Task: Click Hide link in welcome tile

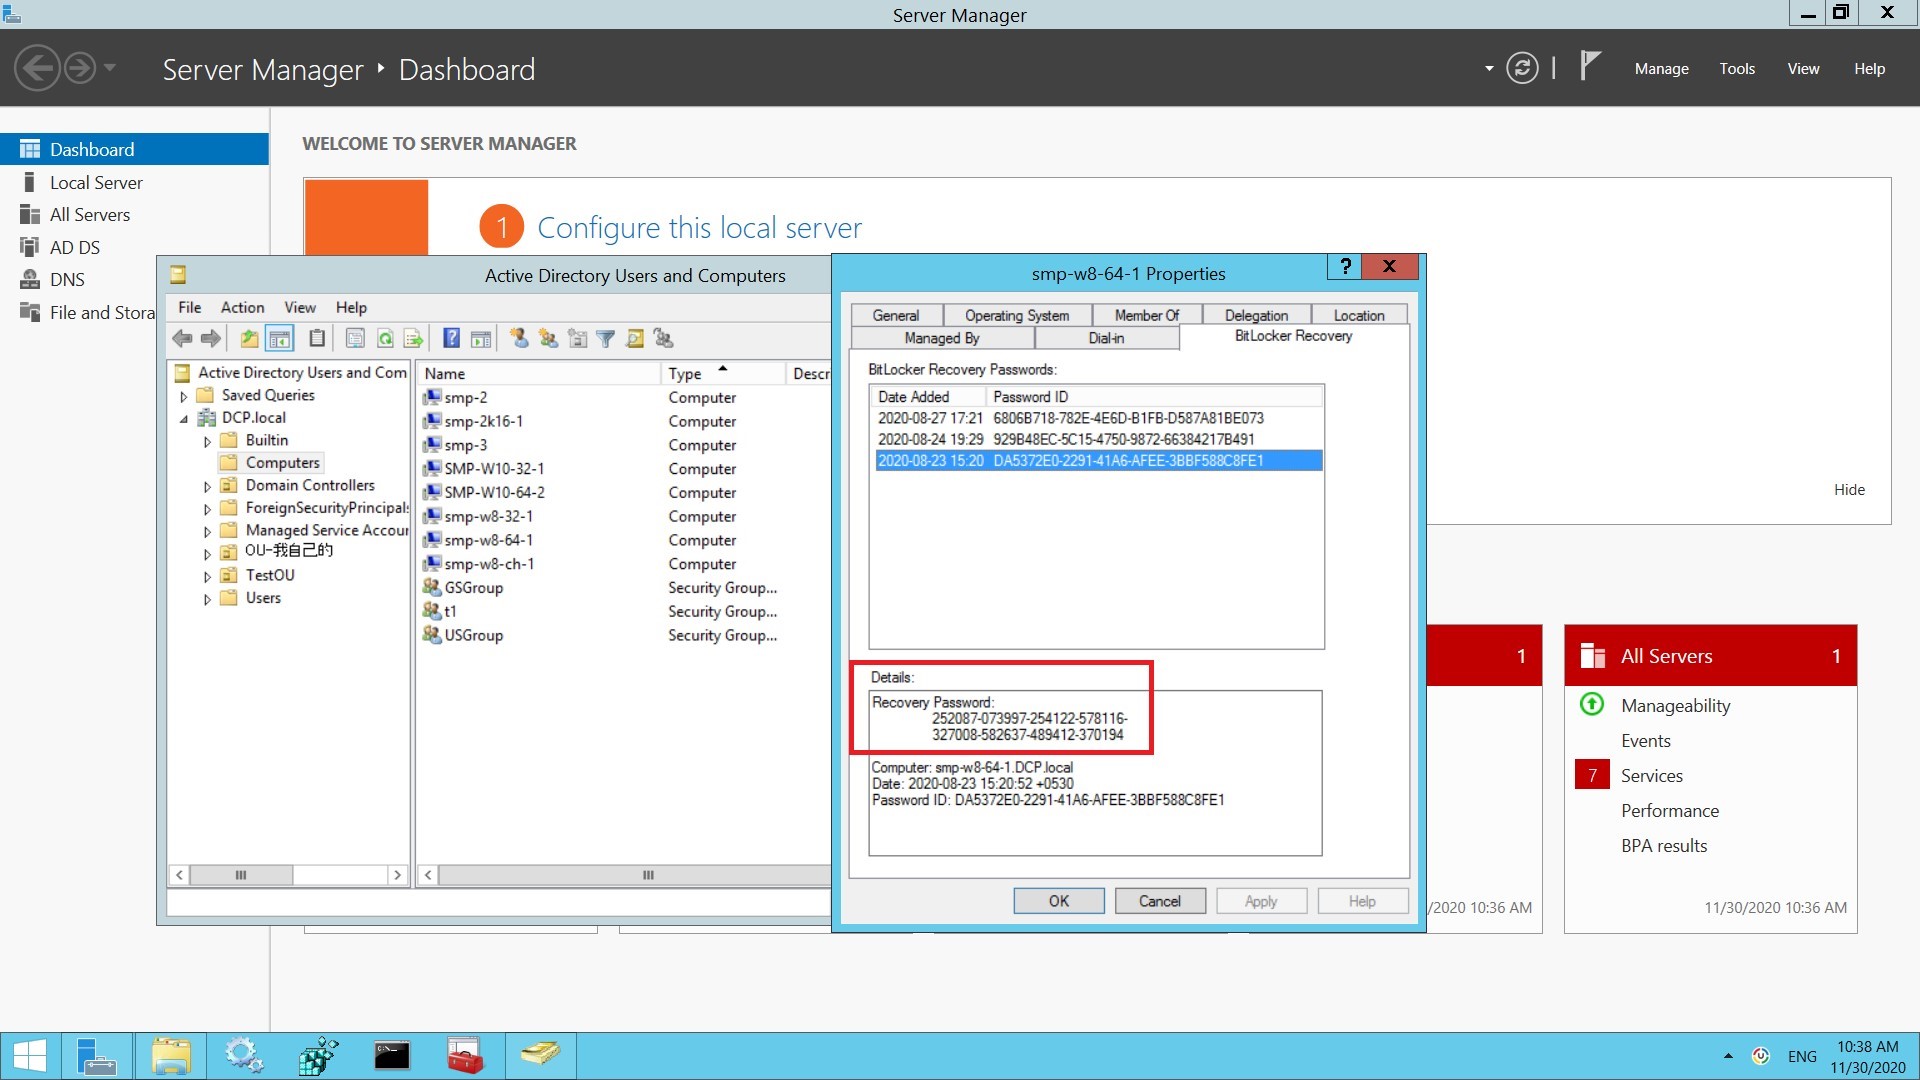Action: pos(1849,489)
